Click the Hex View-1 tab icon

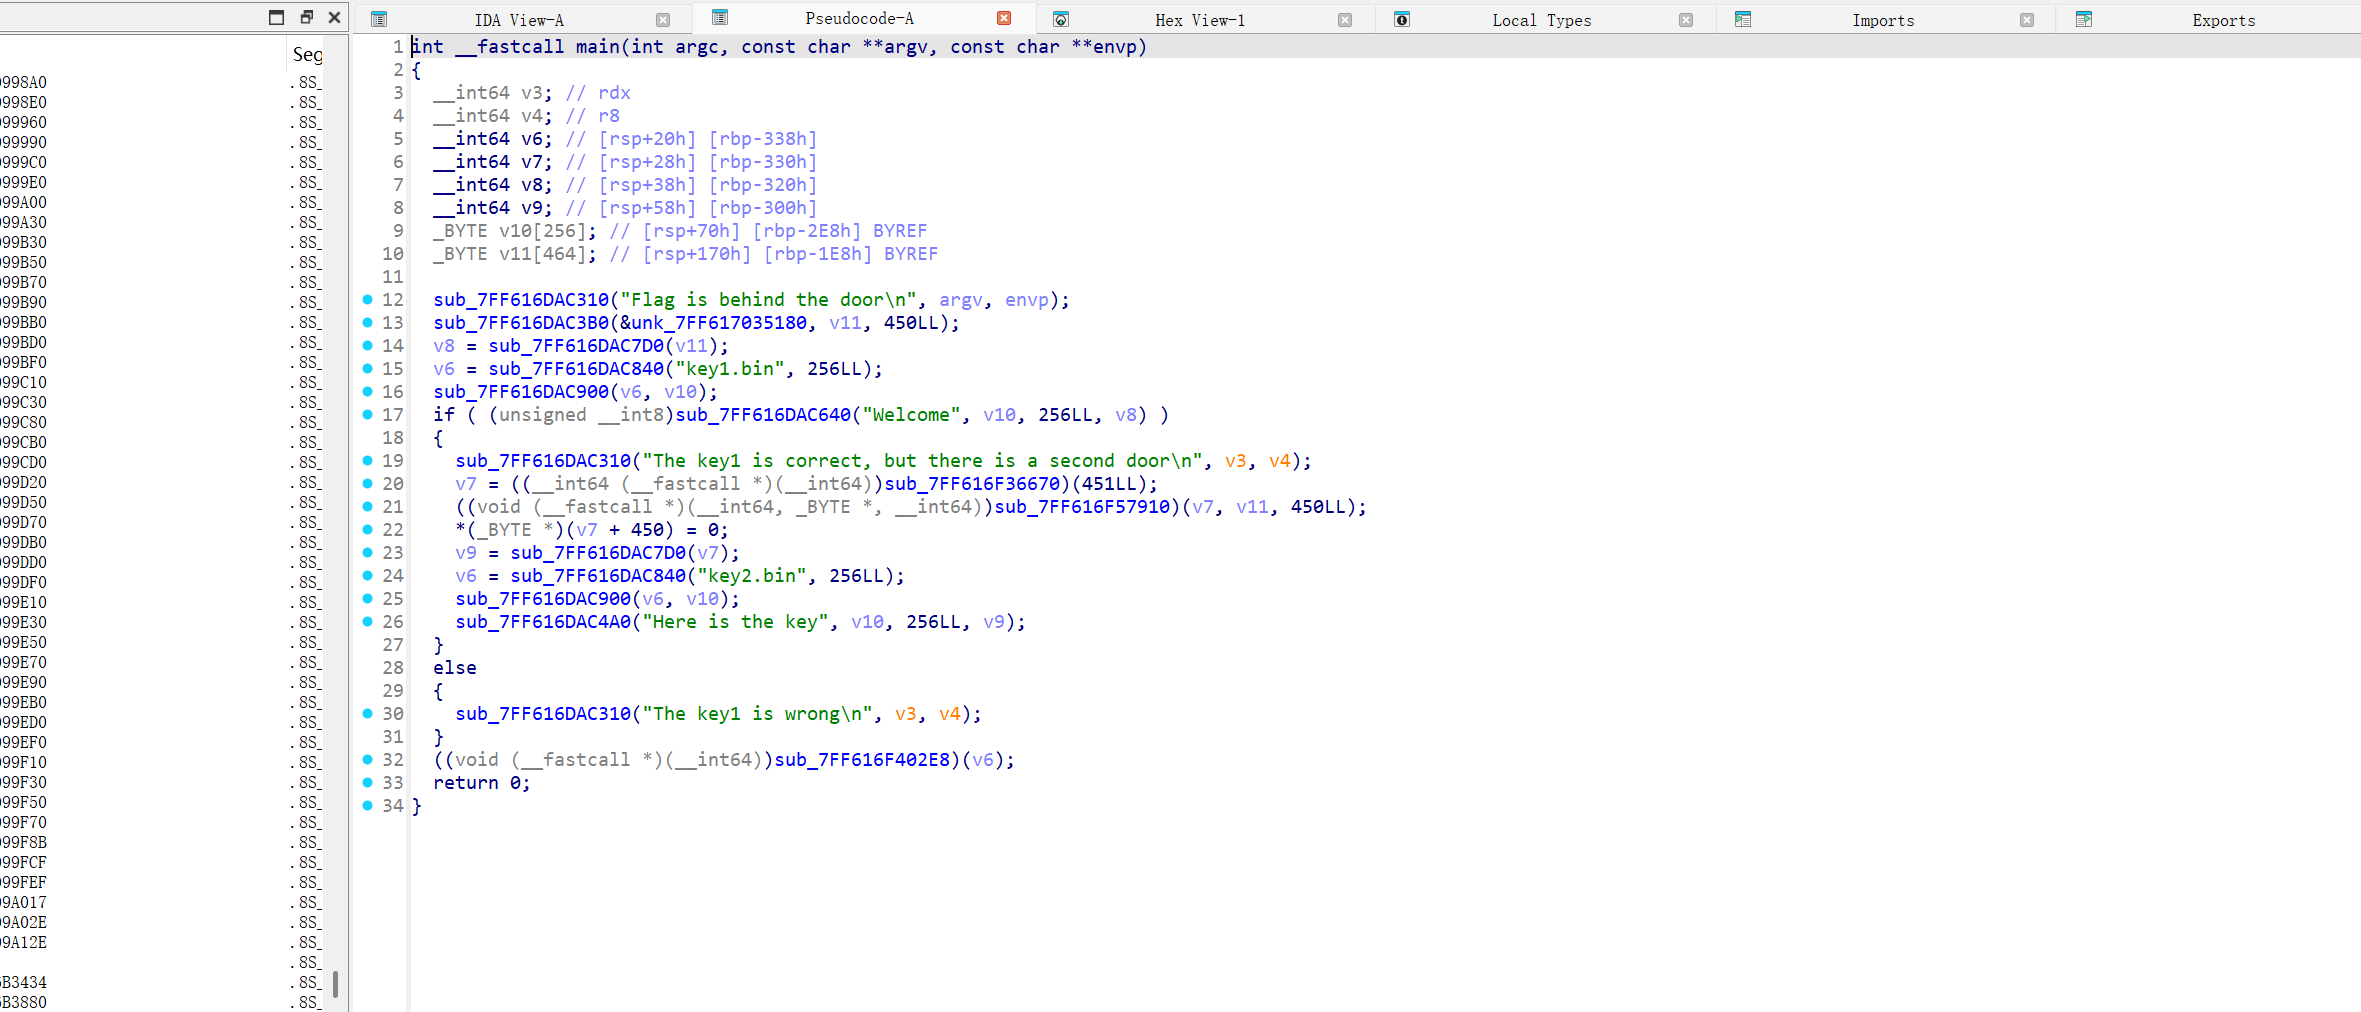[1061, 19]
